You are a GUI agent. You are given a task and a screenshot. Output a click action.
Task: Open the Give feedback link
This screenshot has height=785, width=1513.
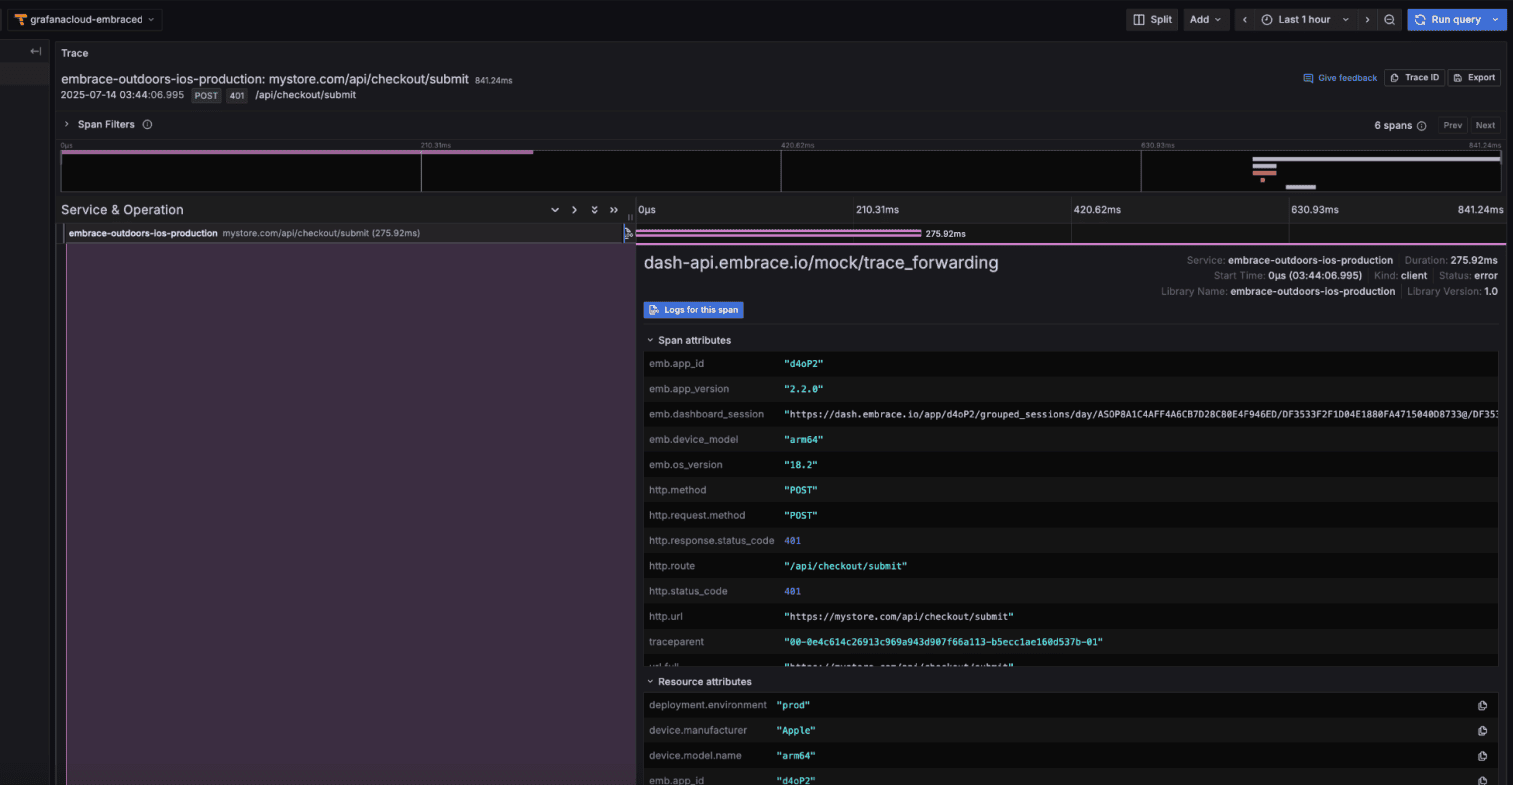tap(1340, 78)
